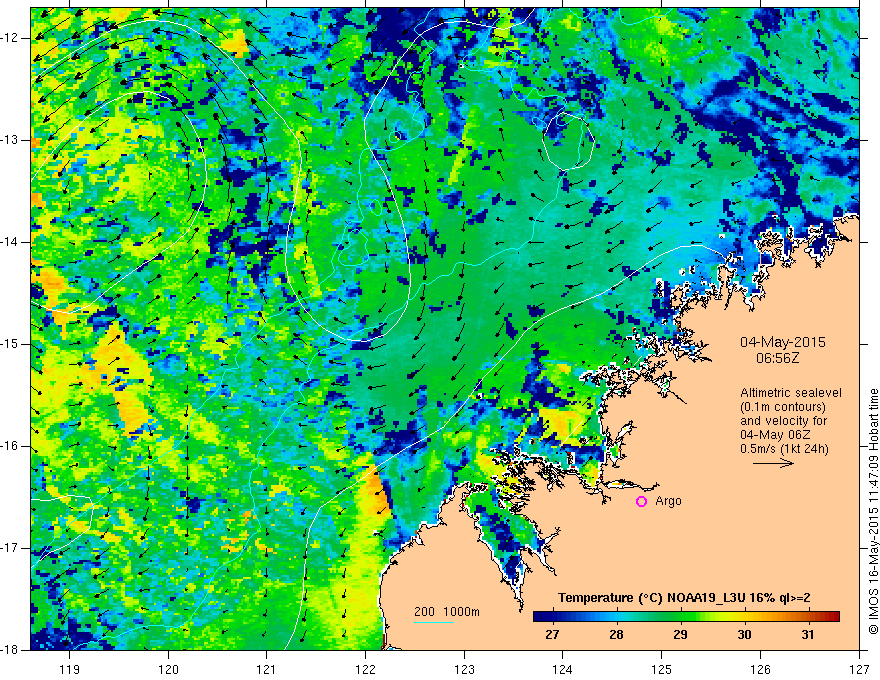This screenshot has height=680, width=880.
Task: Click latitude label -13 on left axis
Action: click(x=11, y=140)
